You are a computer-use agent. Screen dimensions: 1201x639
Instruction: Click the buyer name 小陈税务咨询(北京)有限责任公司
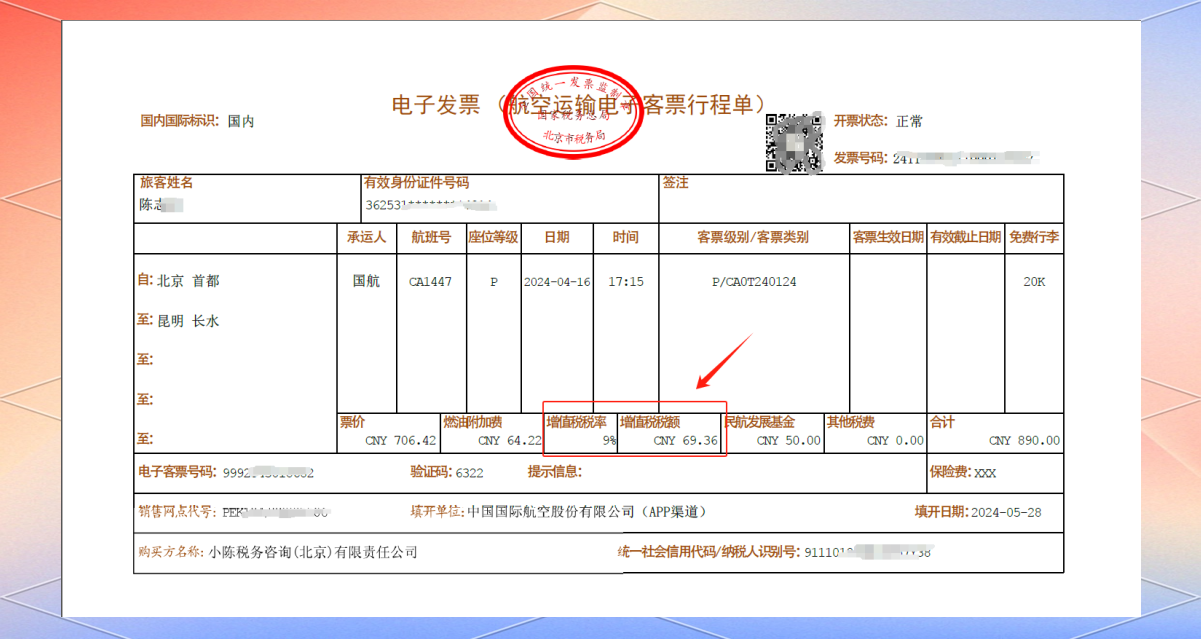pyautogui.click(x=312, y=552)
